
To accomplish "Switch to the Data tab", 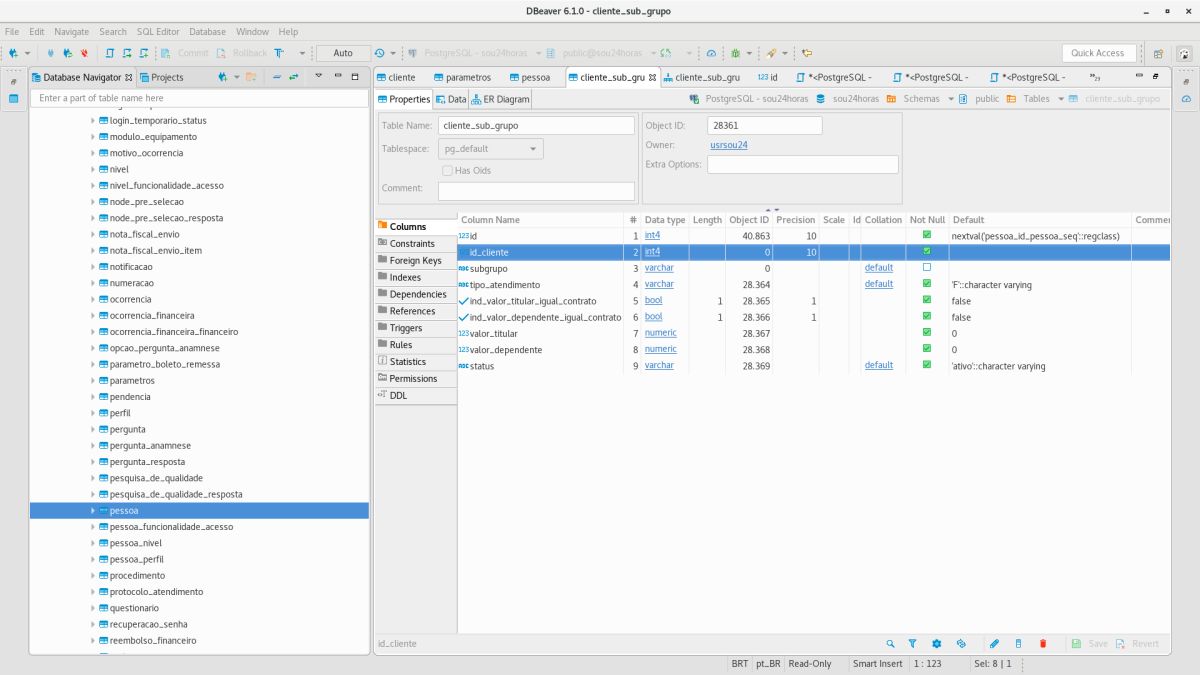I will (x=451, y=99).
